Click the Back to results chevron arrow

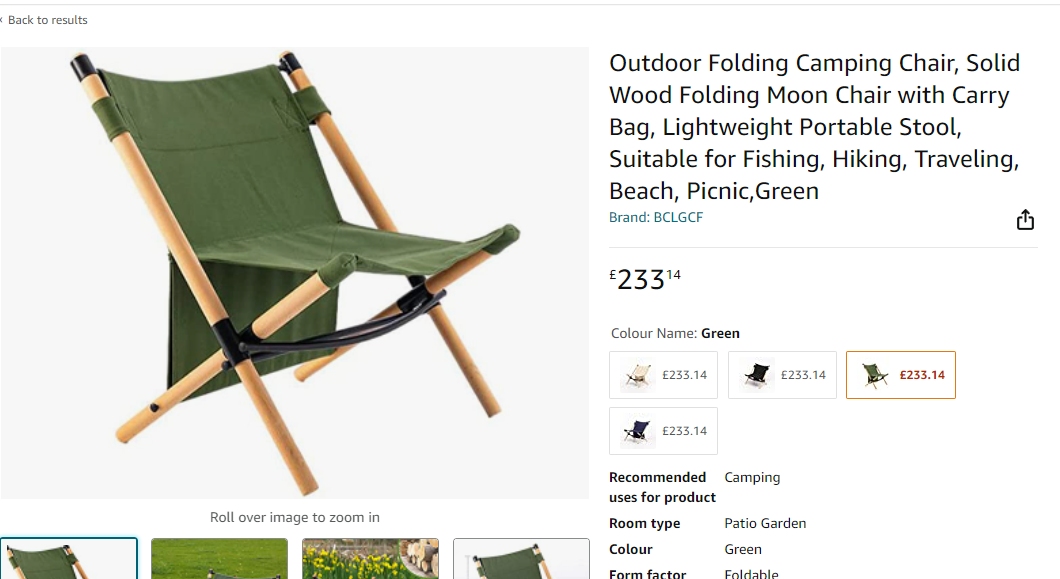(2, 20)
